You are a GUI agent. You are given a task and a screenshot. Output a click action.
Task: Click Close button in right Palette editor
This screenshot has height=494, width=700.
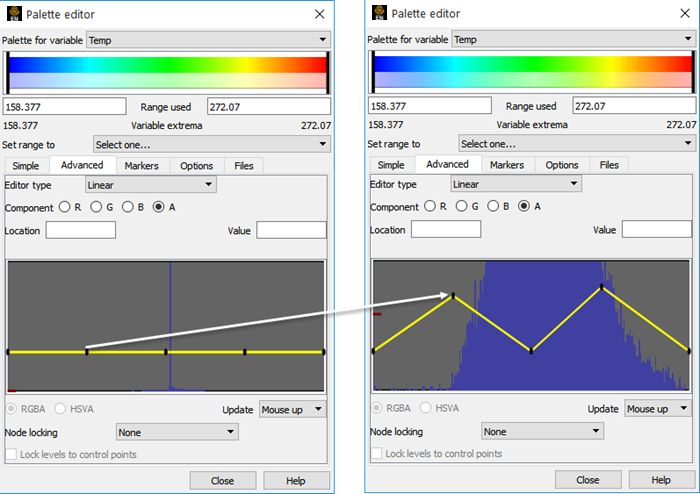(x=588, y=479)
